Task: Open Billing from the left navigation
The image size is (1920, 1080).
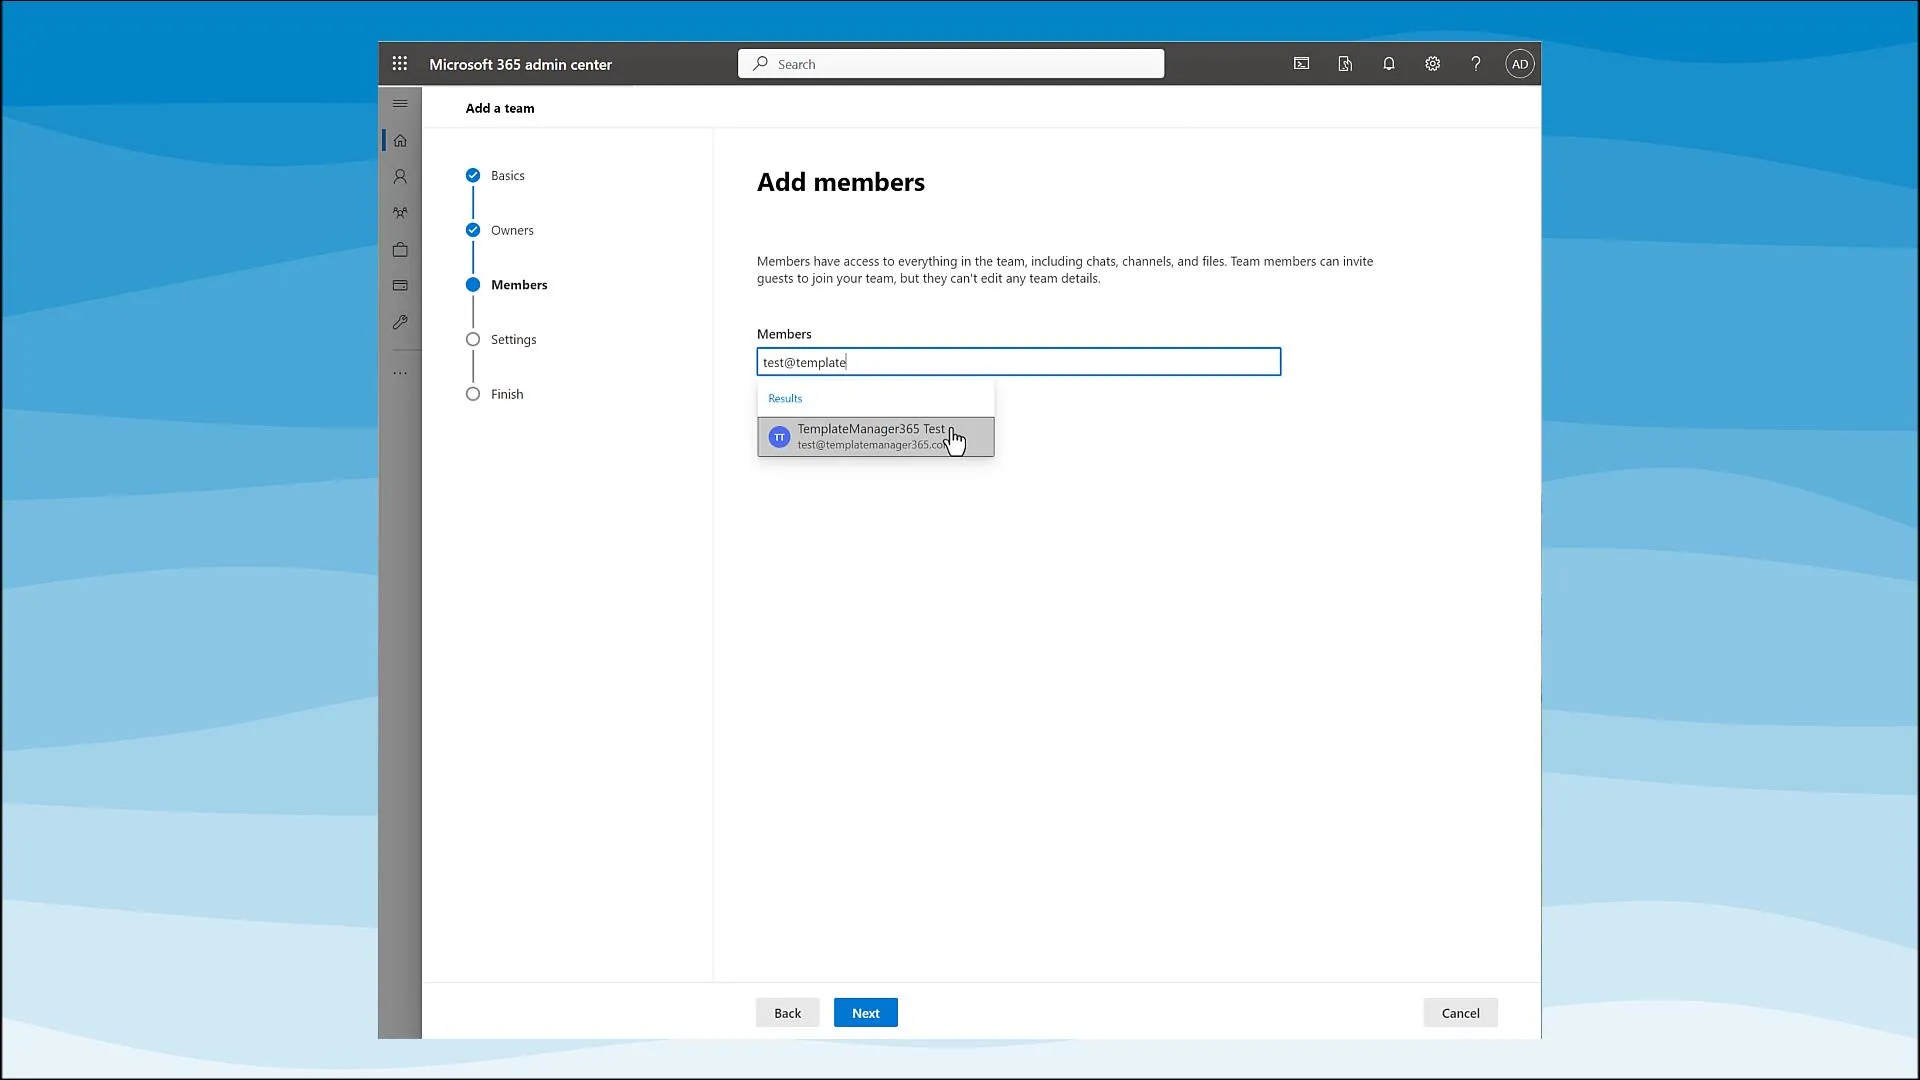Action: (x=400, y=285)
